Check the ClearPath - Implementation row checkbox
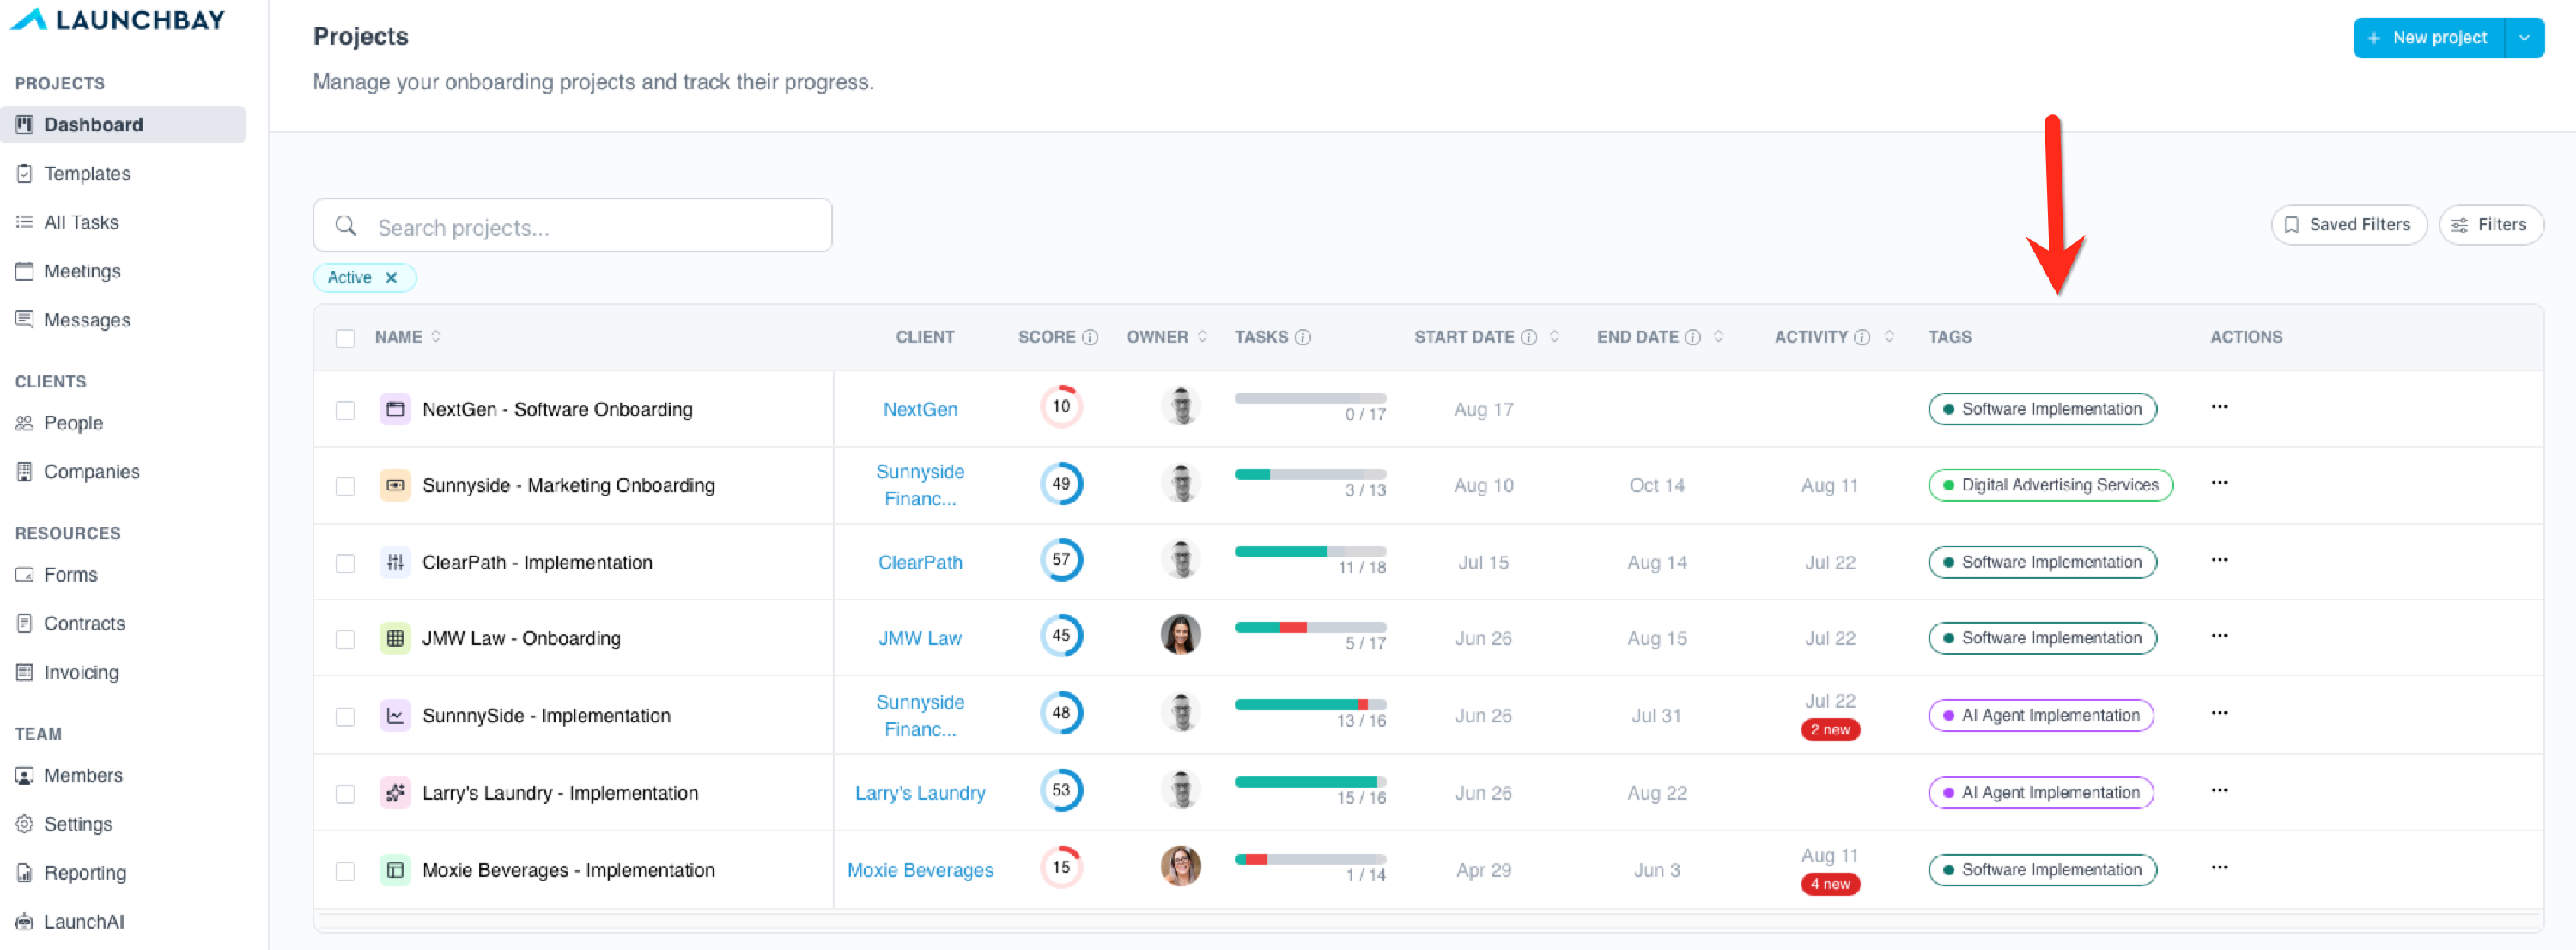This screenshot has height=950, width=2576. pos(345,563)
